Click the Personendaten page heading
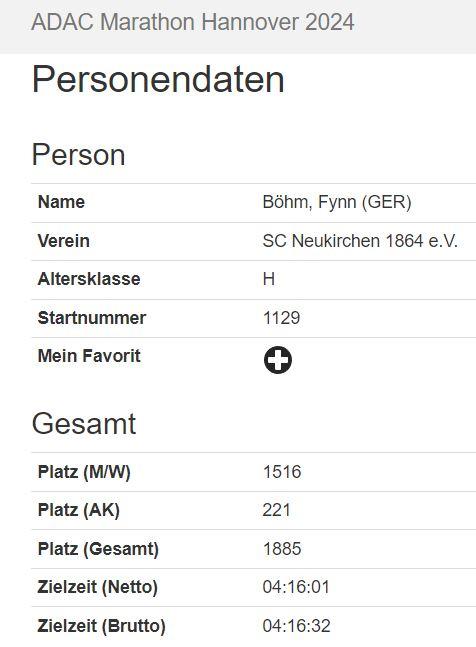The height and width of the screenshot is (647, 476). pos(158,79)
